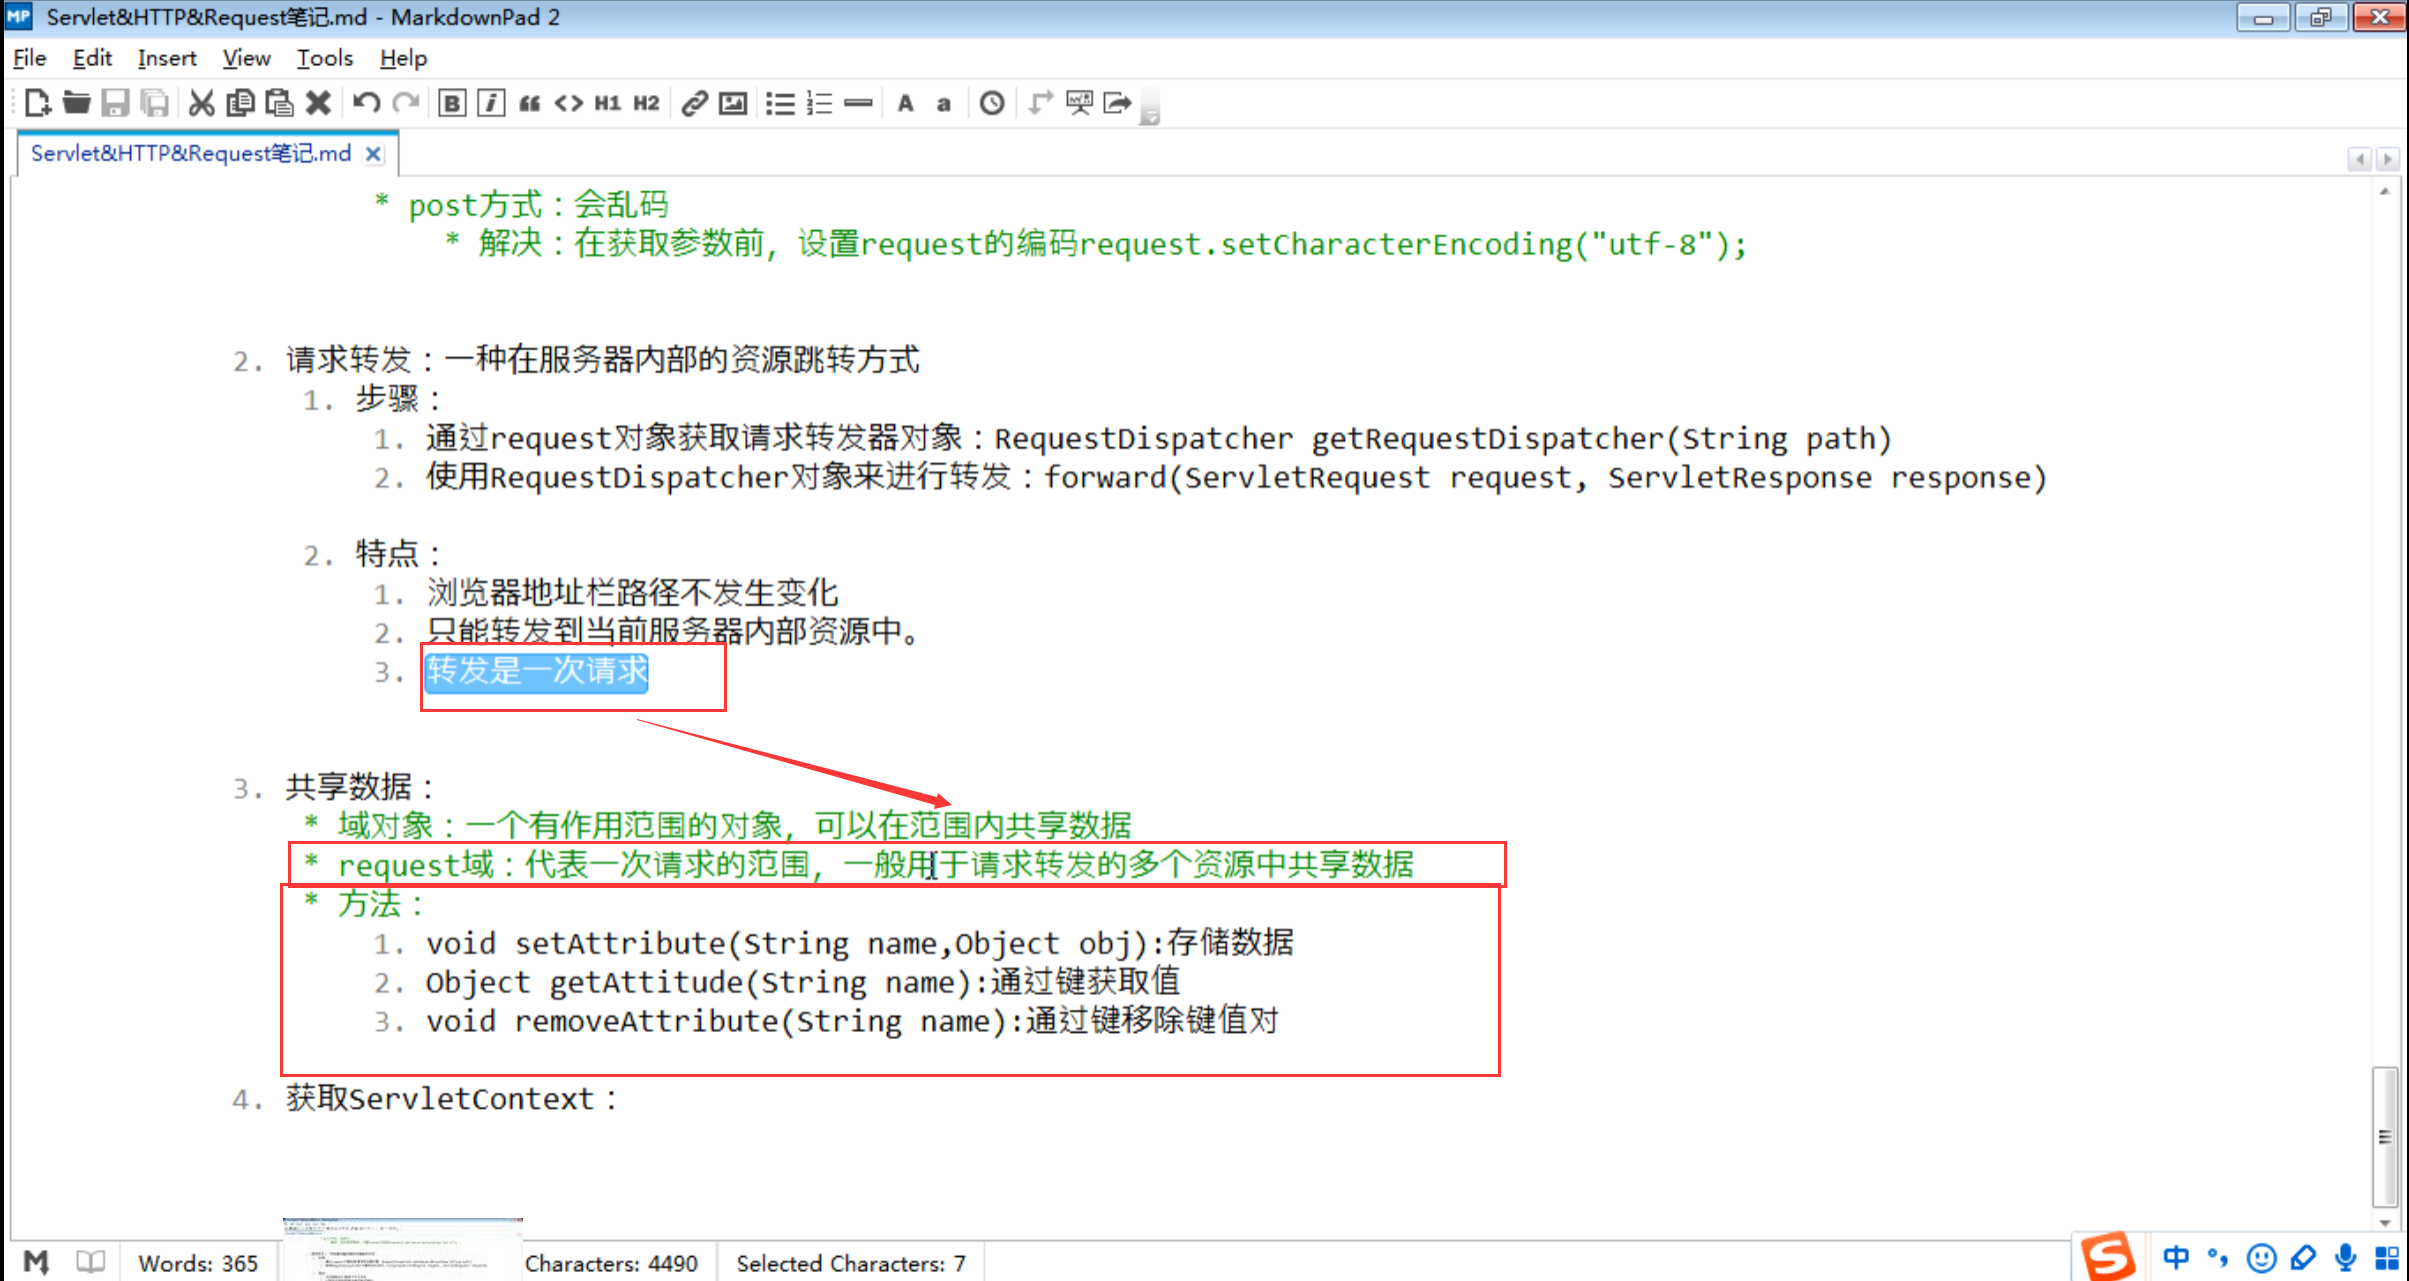
Task: Click the tab strip scroll-right arrow
Action: pyautogui.click(x=2387, y=159)
